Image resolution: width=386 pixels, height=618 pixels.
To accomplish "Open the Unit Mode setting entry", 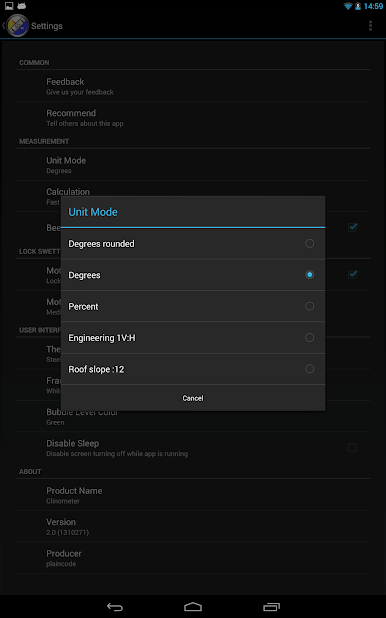I will [x=193, y=165].
